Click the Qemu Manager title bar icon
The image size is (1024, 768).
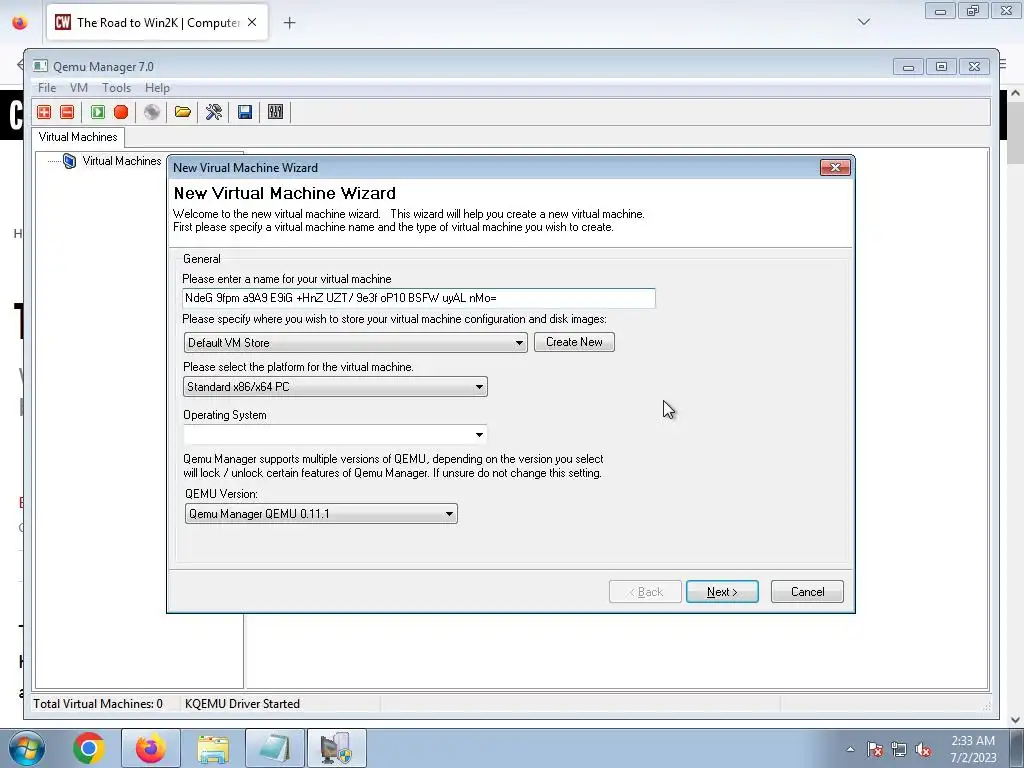pos(40,66)
